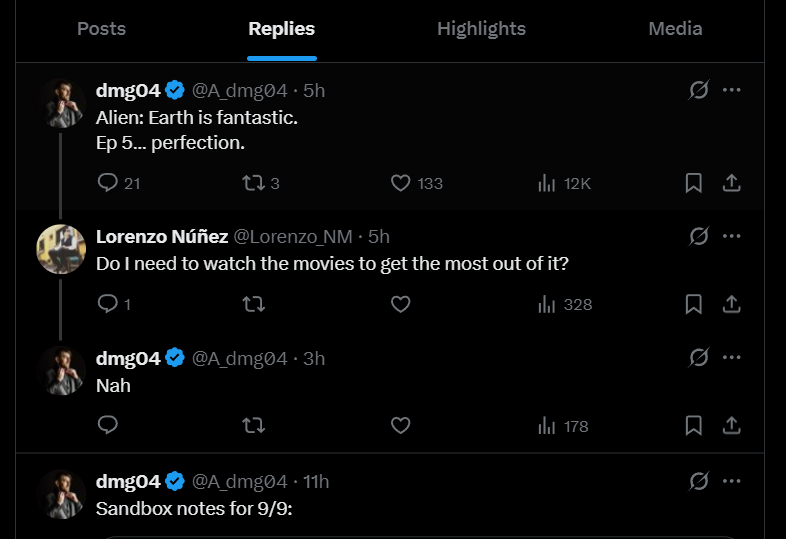Viewport: 786px width, 539px height.
Task: Like Lorenzo Núñez's reply
Action: (x=401, y=304)
